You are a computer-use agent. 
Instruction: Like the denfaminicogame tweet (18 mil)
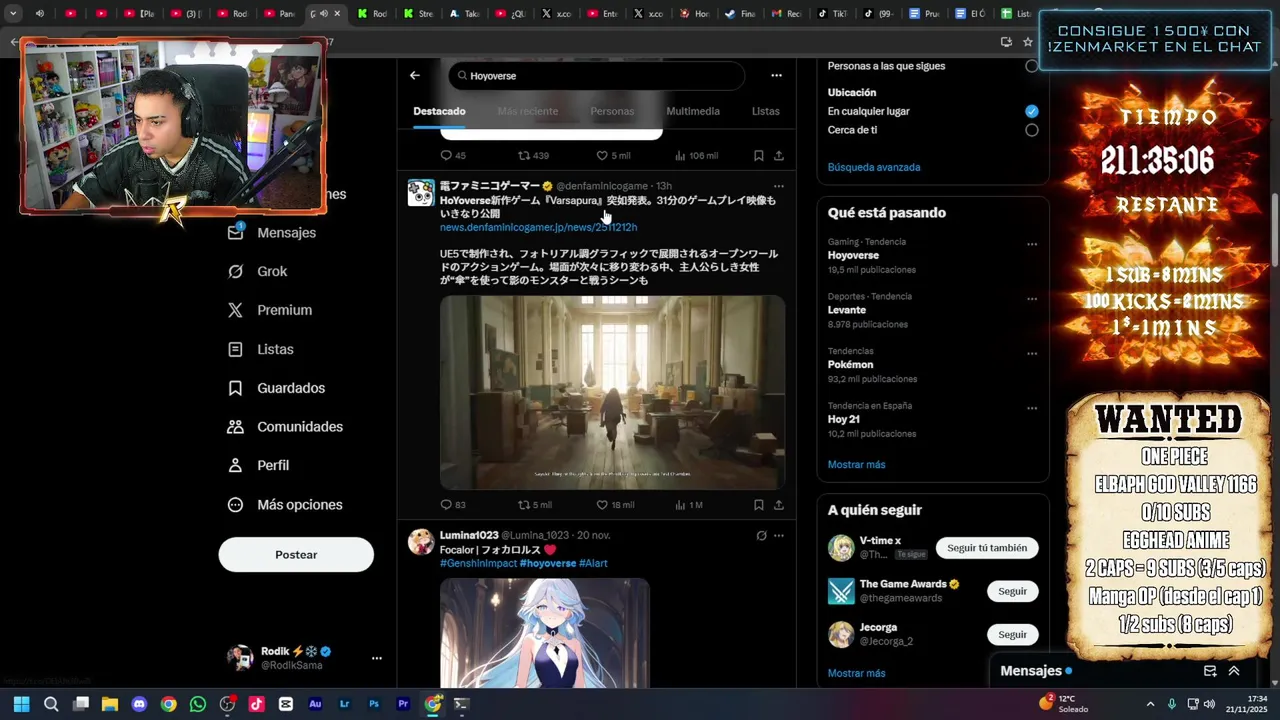point(615,505)
